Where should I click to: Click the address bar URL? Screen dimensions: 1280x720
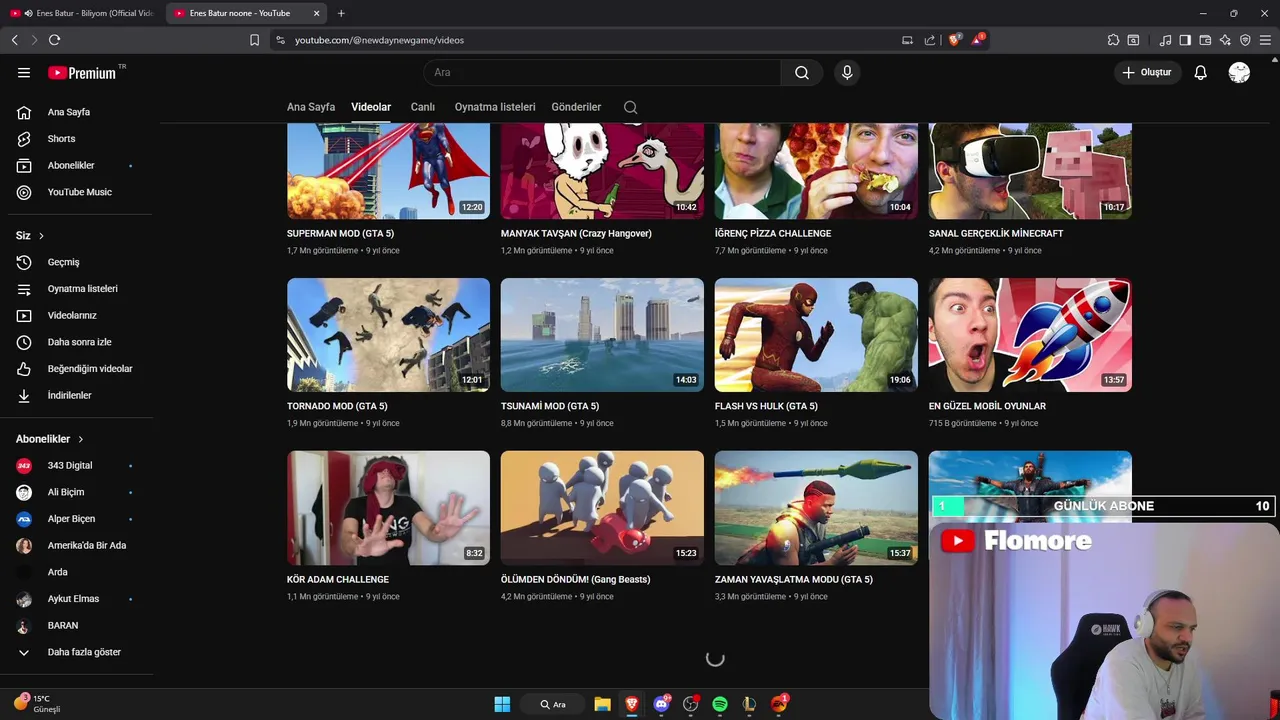coord(380,40)
